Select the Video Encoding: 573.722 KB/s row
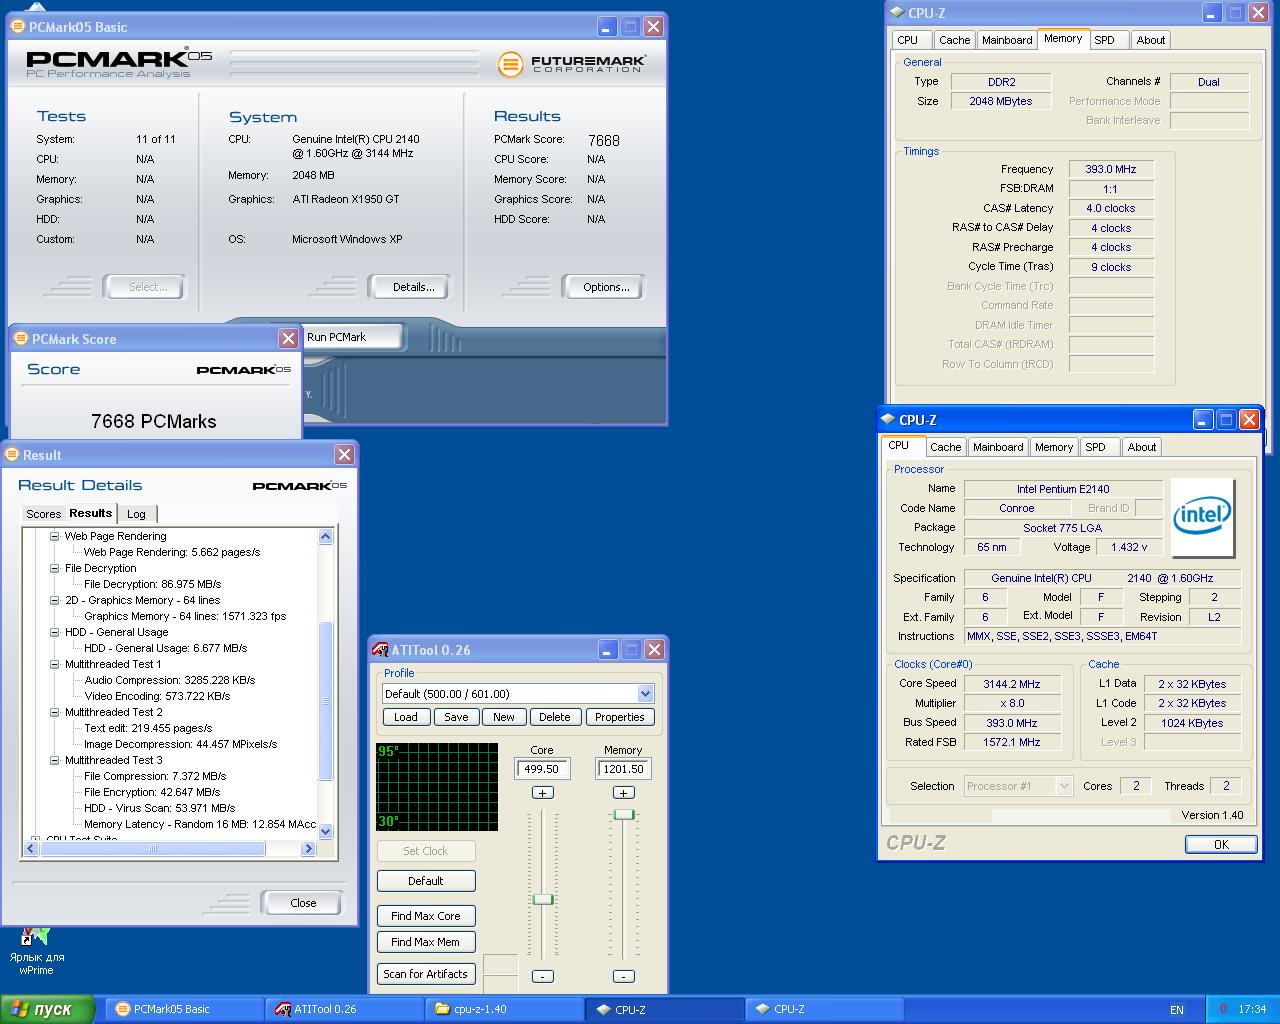 coord(157,696)
